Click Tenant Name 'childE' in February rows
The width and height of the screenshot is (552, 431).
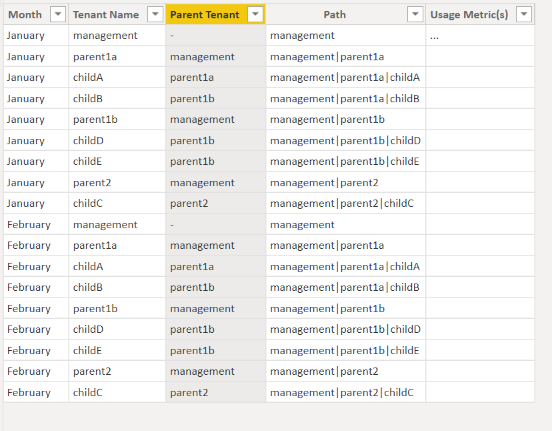tap(87, 350)
